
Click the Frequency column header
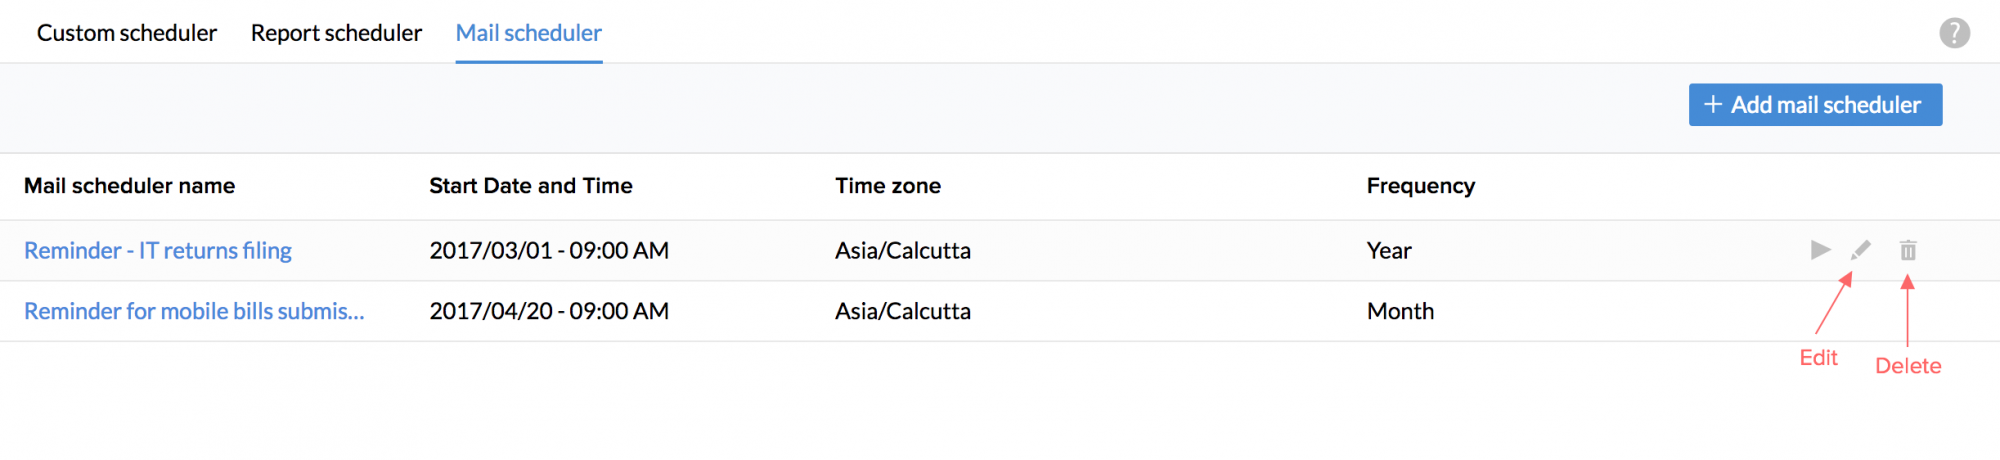(x=1421, y=186)
